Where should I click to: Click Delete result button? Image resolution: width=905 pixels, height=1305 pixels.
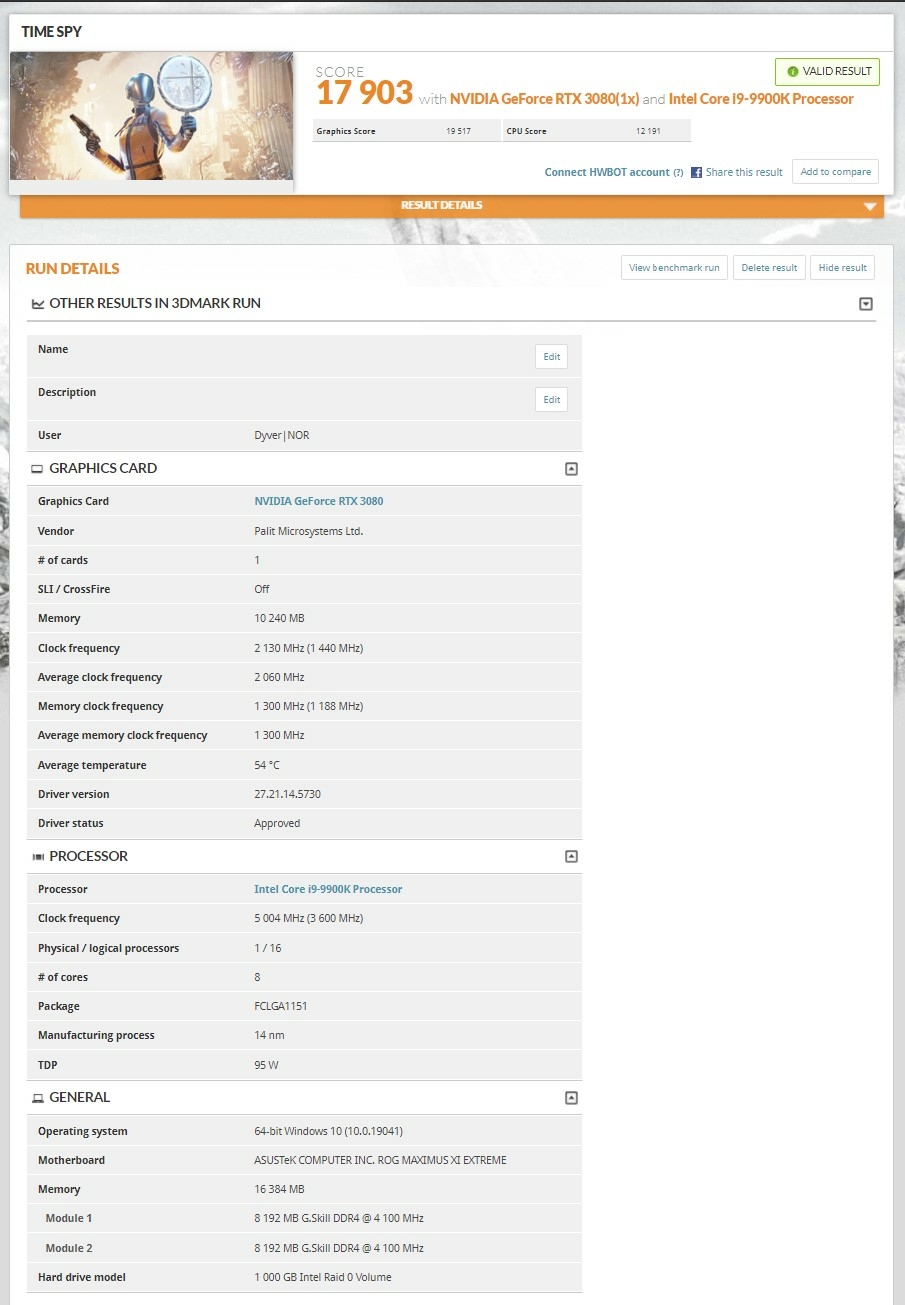coord(769,268)
